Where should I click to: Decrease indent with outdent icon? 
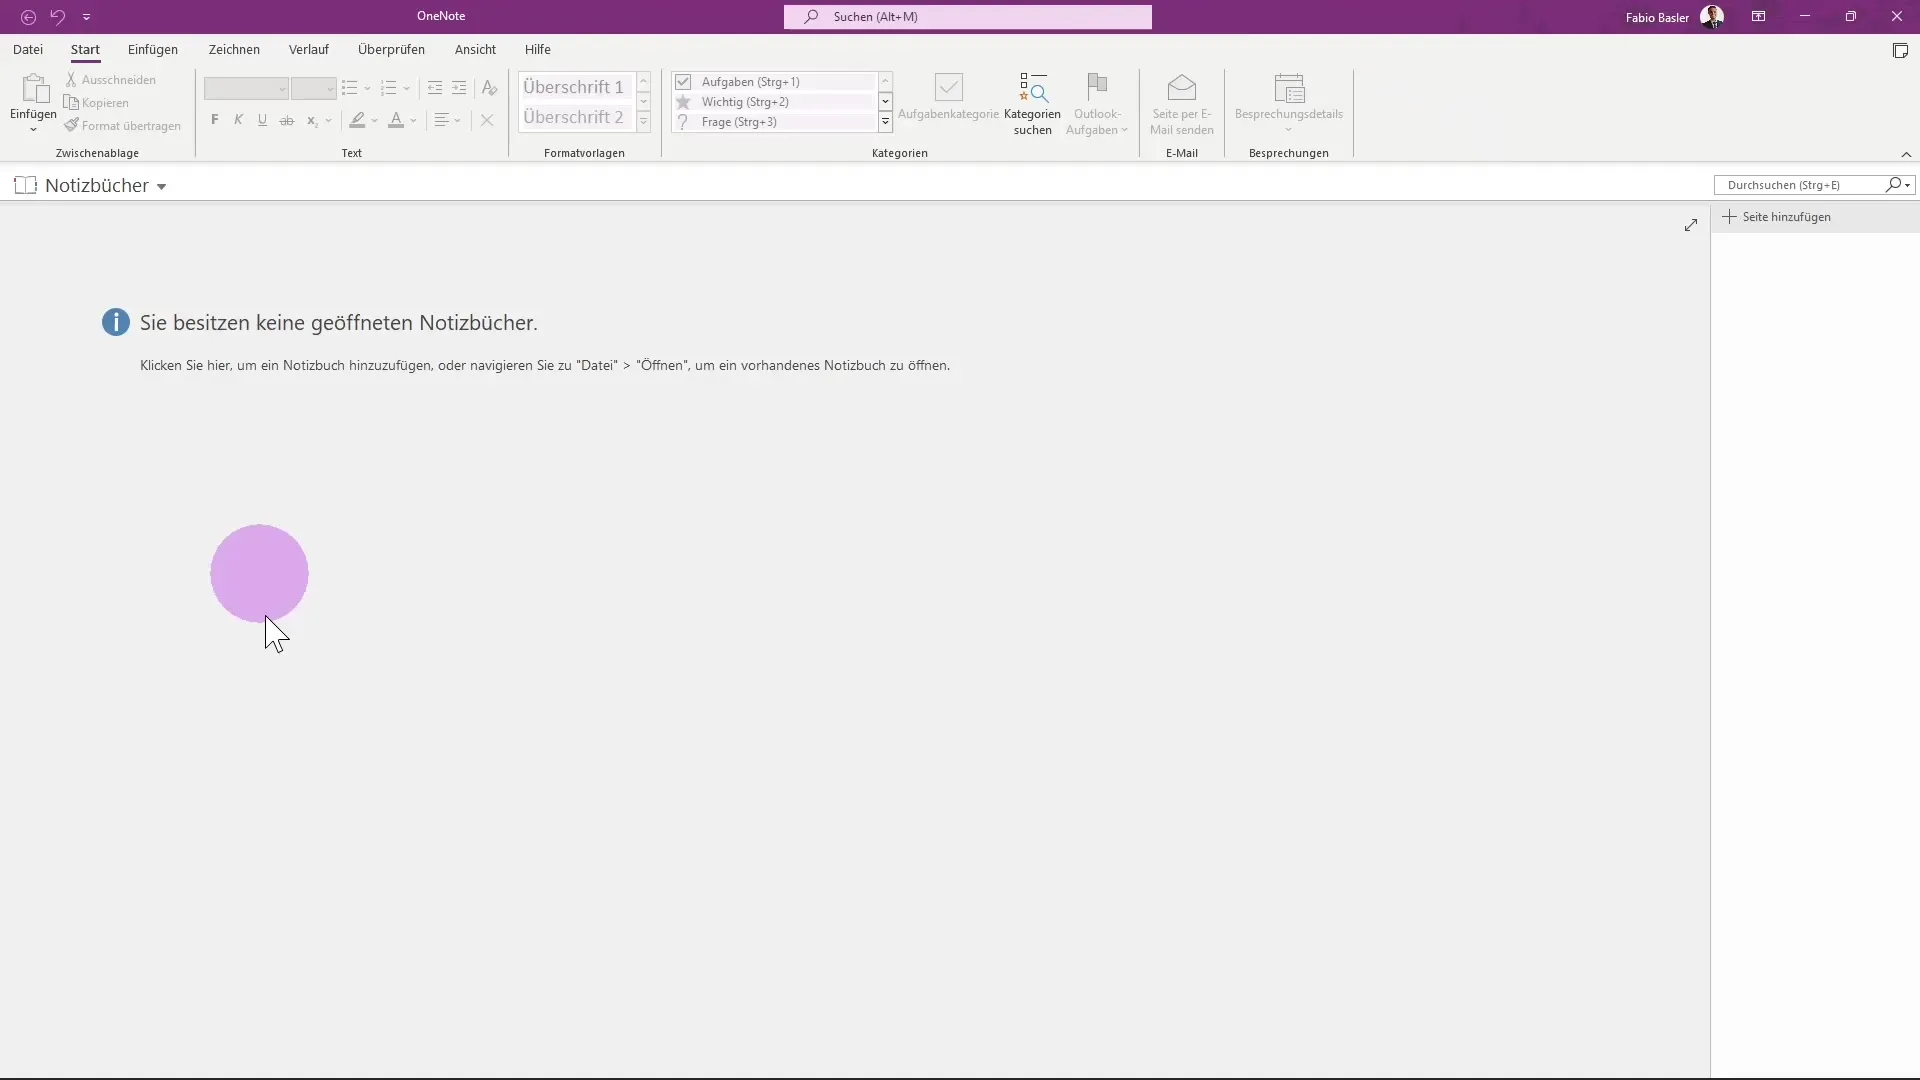coord(435,89)
